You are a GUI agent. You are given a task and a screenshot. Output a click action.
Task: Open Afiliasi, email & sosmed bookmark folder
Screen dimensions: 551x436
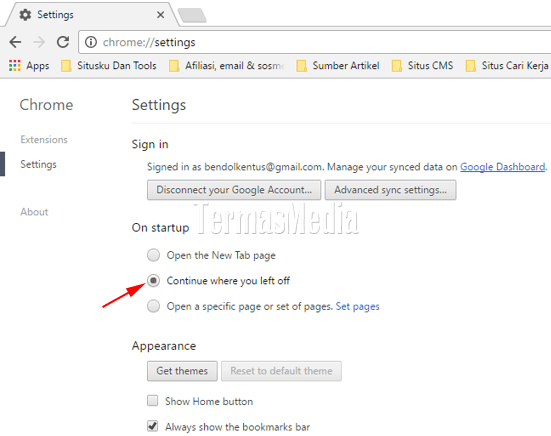click(226, 66)
